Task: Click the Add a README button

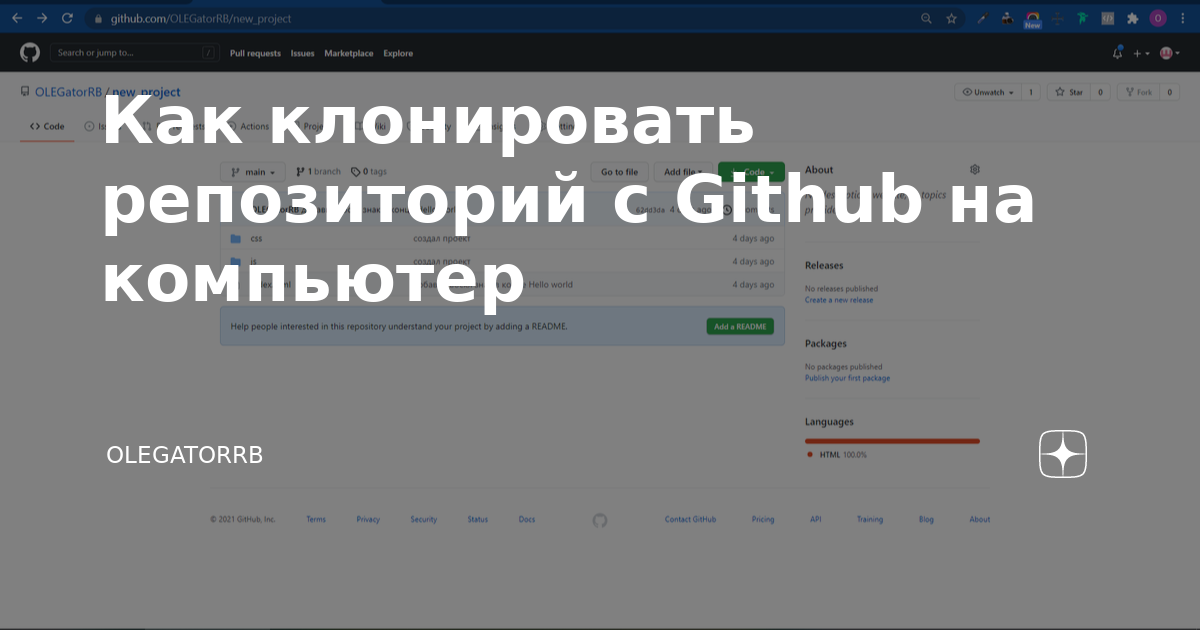Action: (x=740, y=327)
